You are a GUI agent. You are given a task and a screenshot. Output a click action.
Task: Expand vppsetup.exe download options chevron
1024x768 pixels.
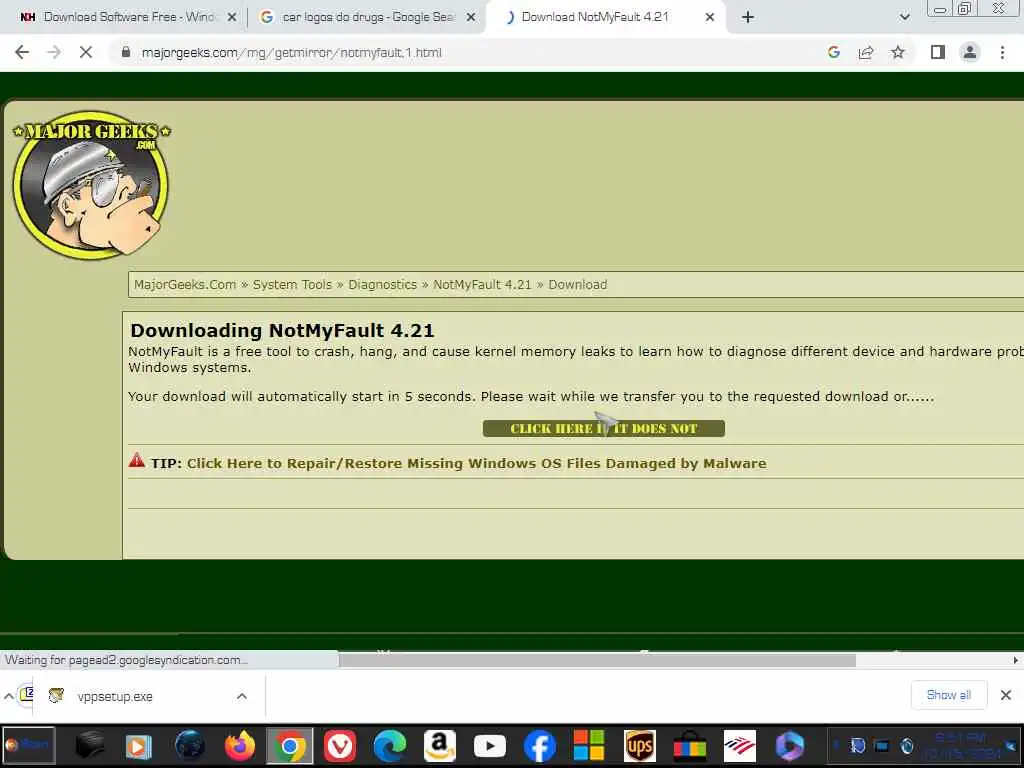coord(242,696)
